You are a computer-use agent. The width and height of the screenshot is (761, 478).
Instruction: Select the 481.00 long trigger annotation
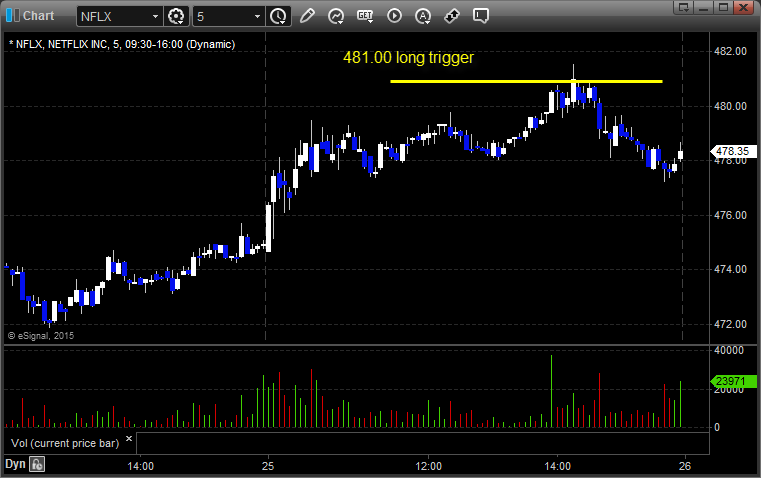tap(408, 58)
